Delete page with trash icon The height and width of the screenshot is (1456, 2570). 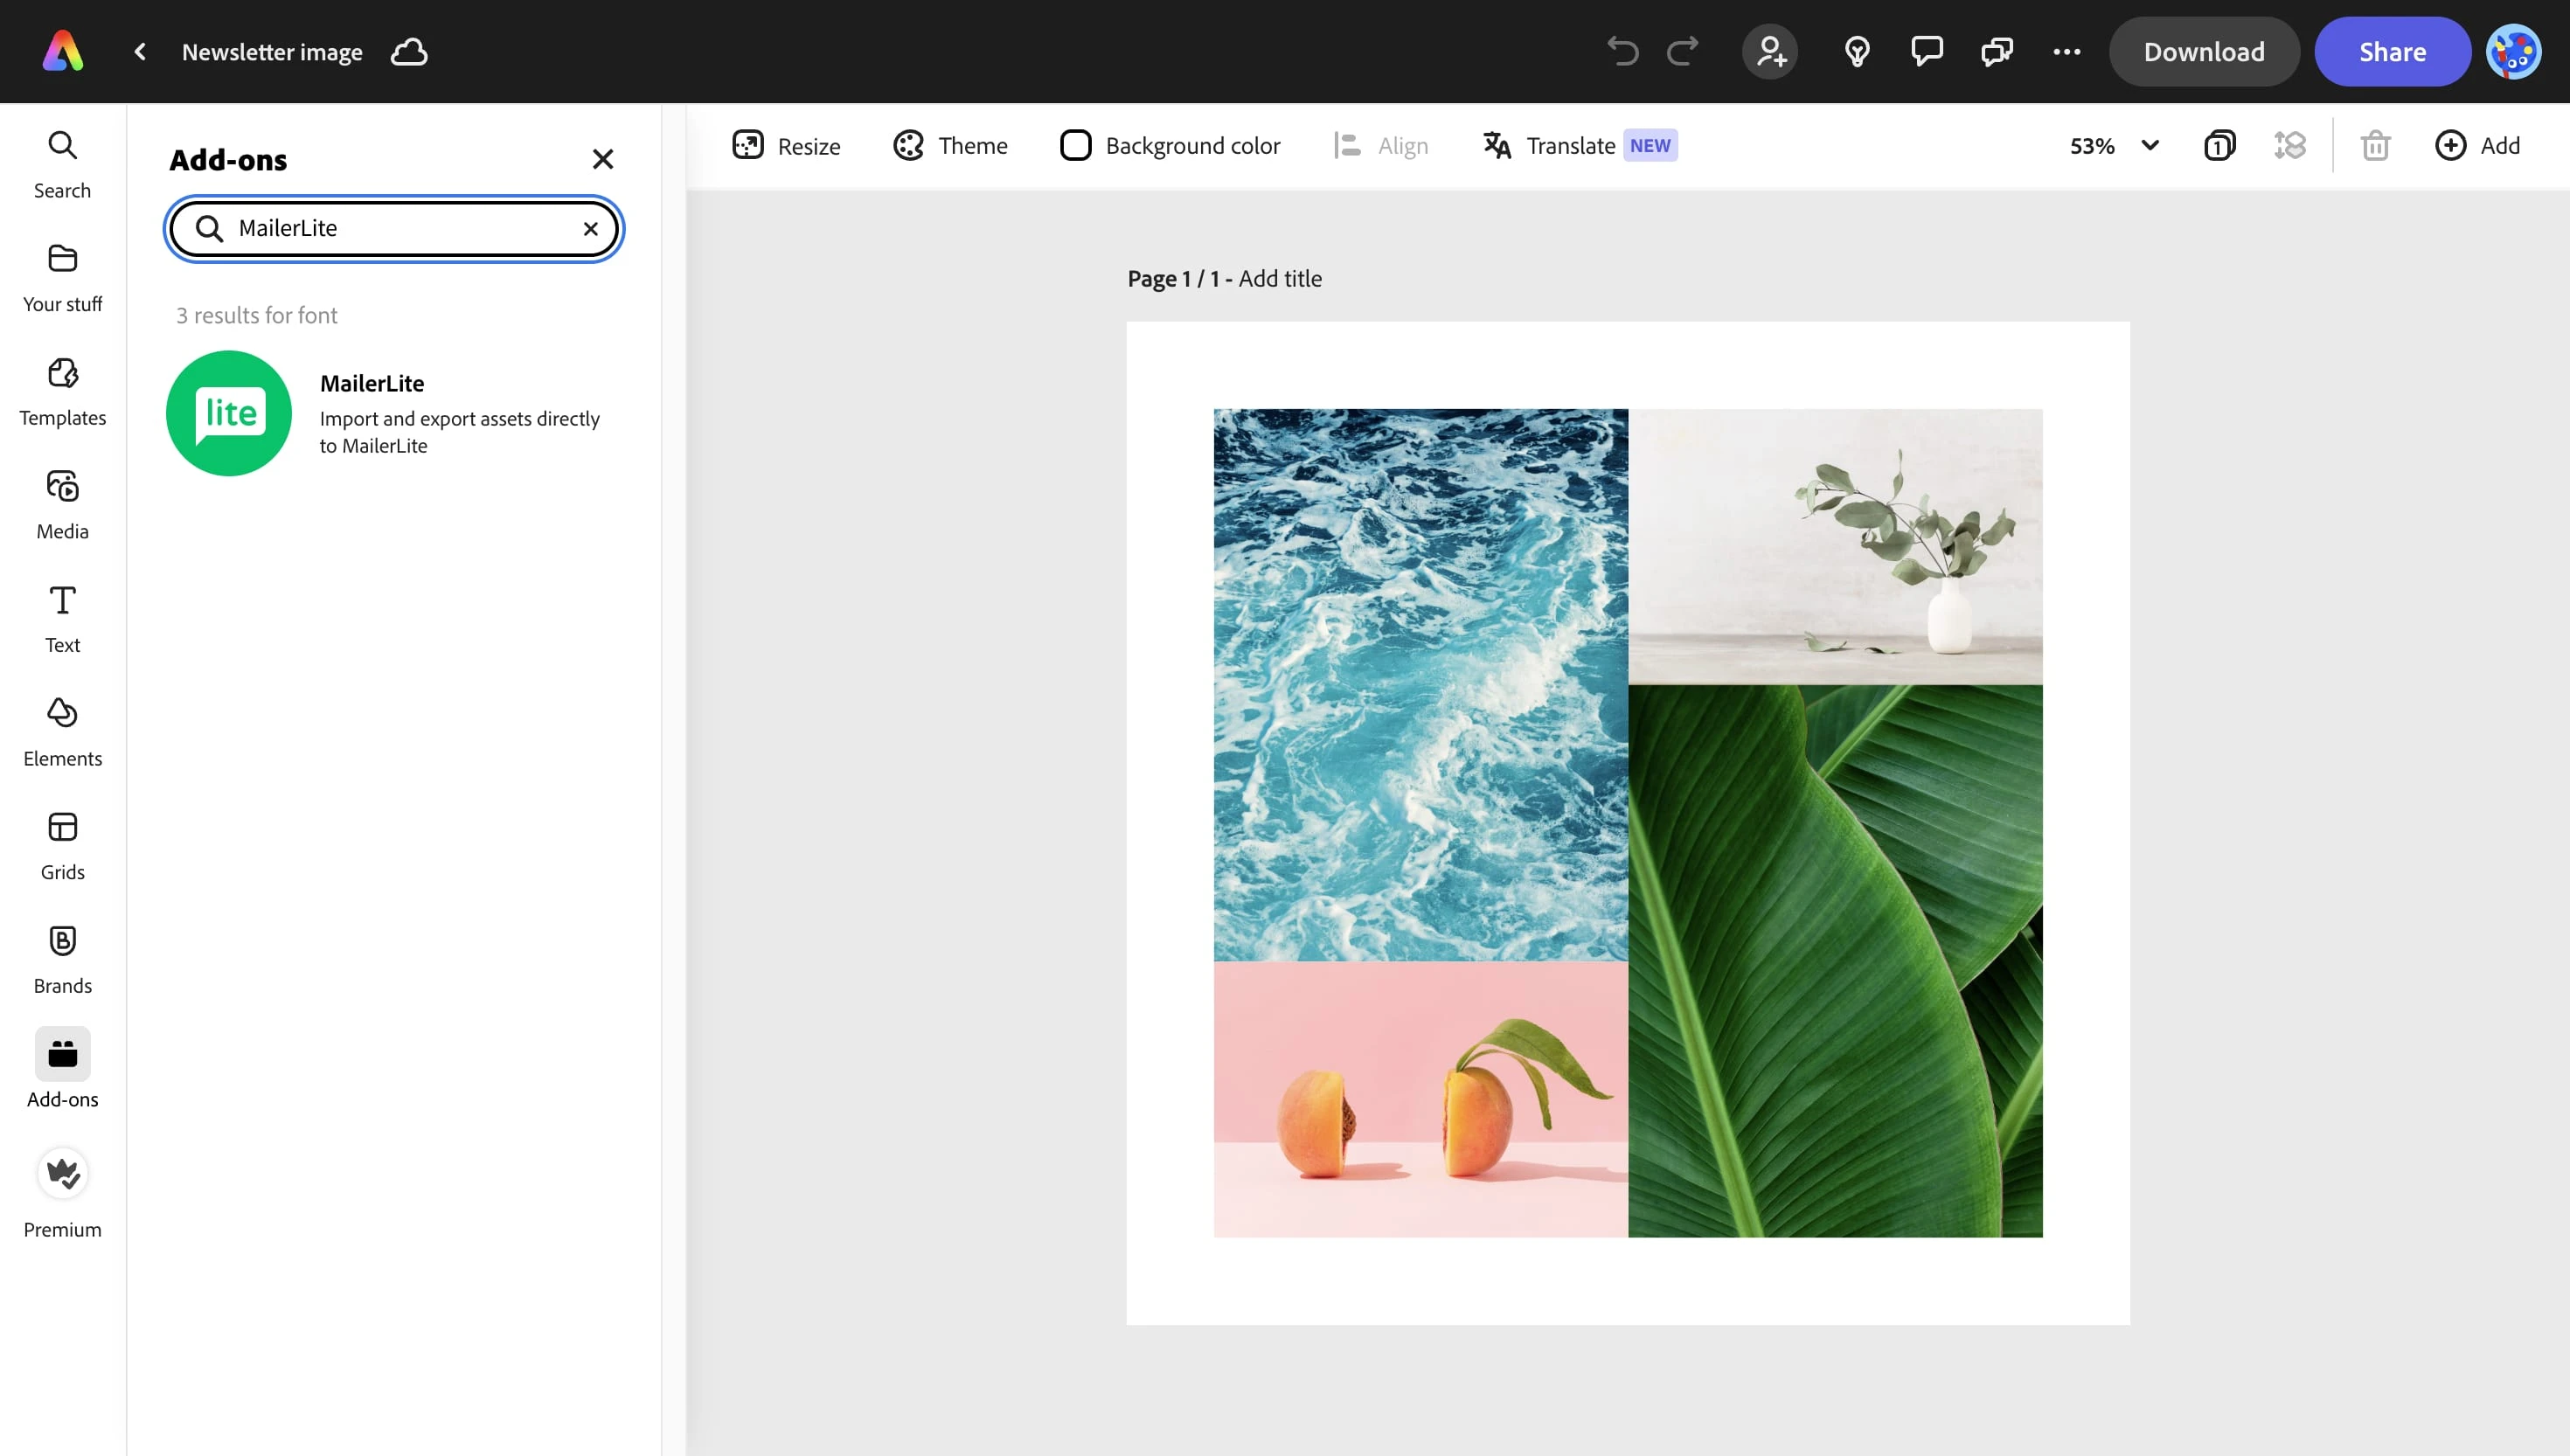pyautogui.click(x=2375, y=146)
